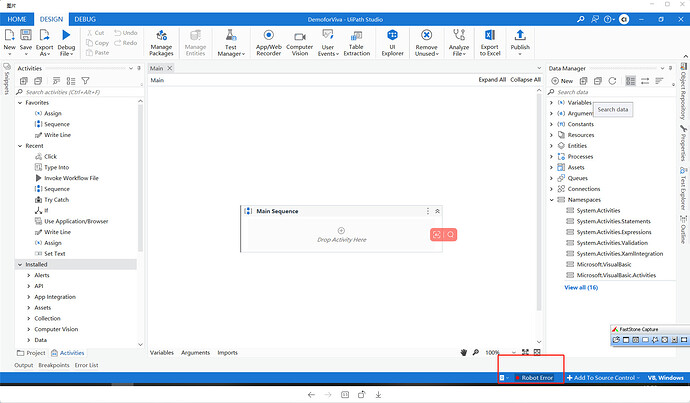This screenshot has width=690, height=403.
Task: Click View all (16) link
Action: tap(581, 287)
